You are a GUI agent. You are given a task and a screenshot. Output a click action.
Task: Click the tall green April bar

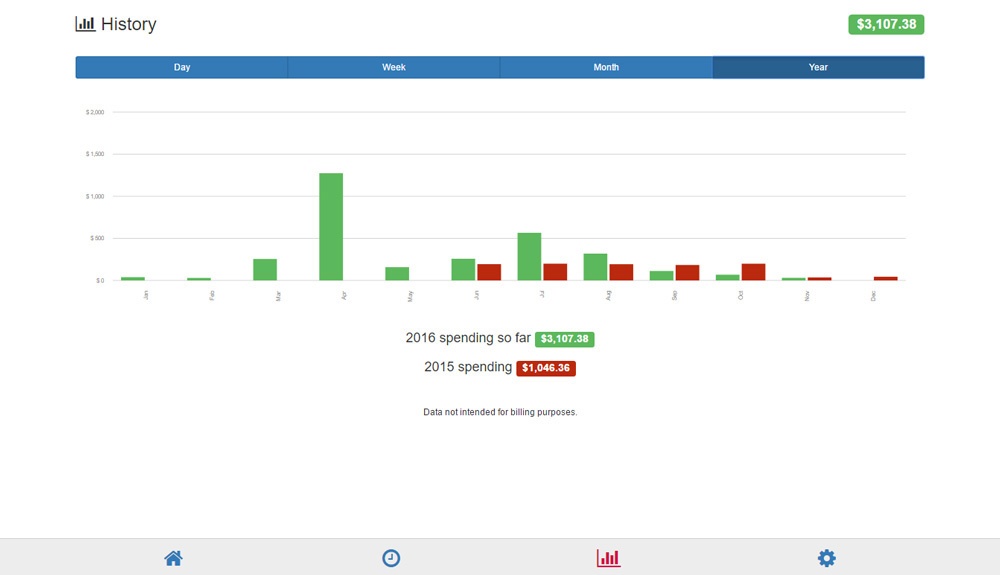tap(331, 227)
